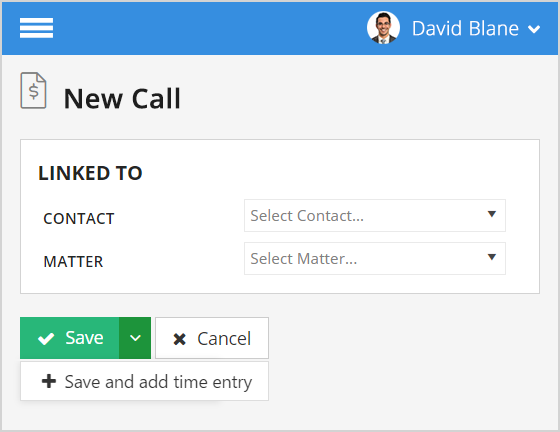Click the New Call page heading
Screen dimensions: 560x432
point(122,99)
